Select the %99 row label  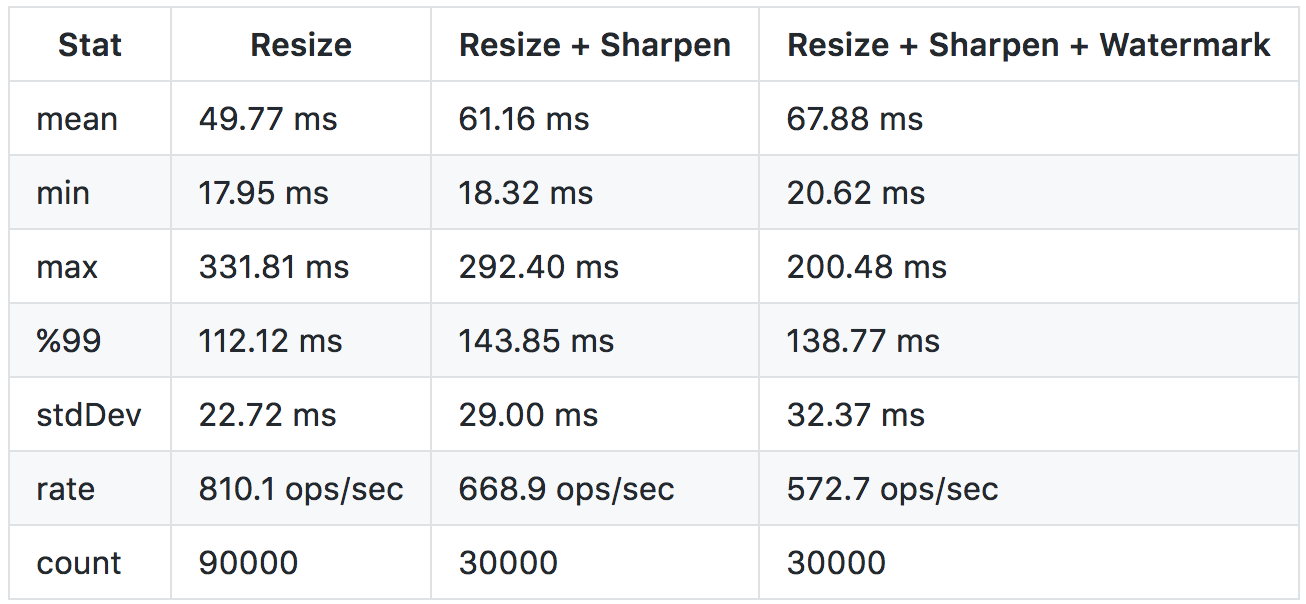[69, 341]
